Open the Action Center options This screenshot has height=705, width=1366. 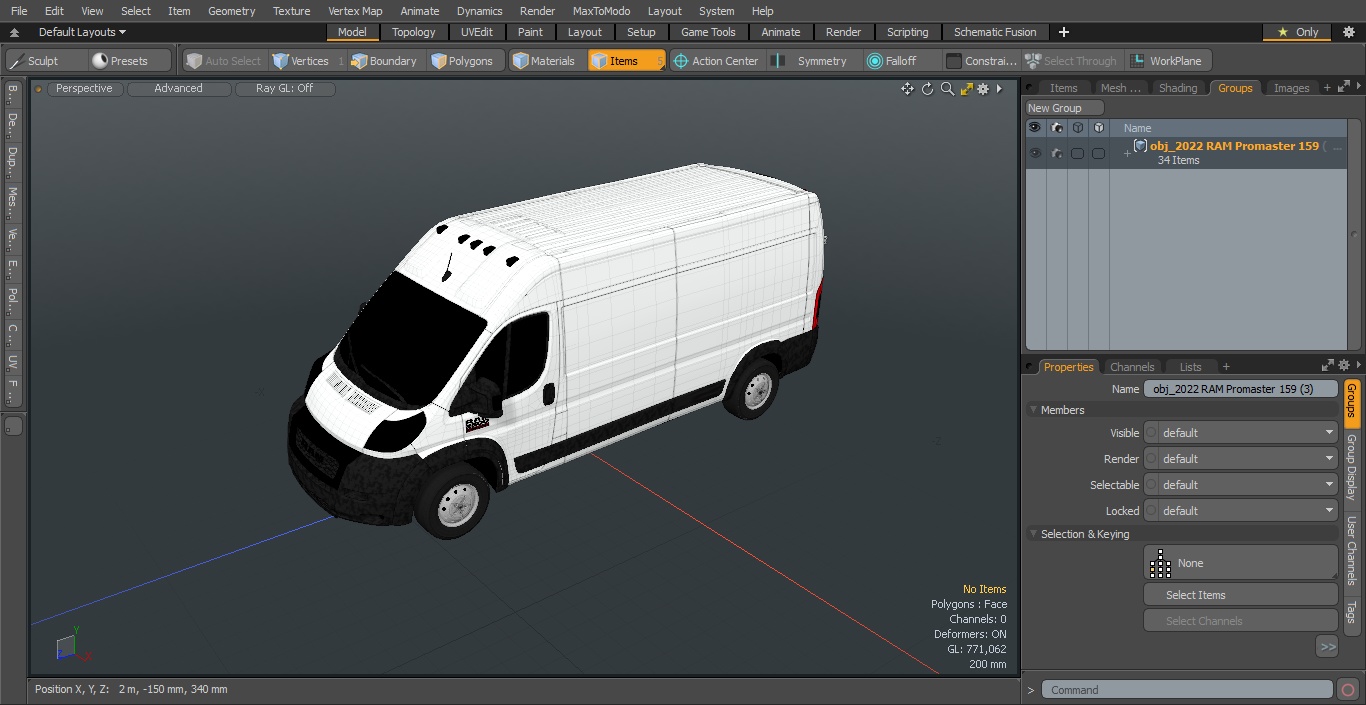(716, 61)
